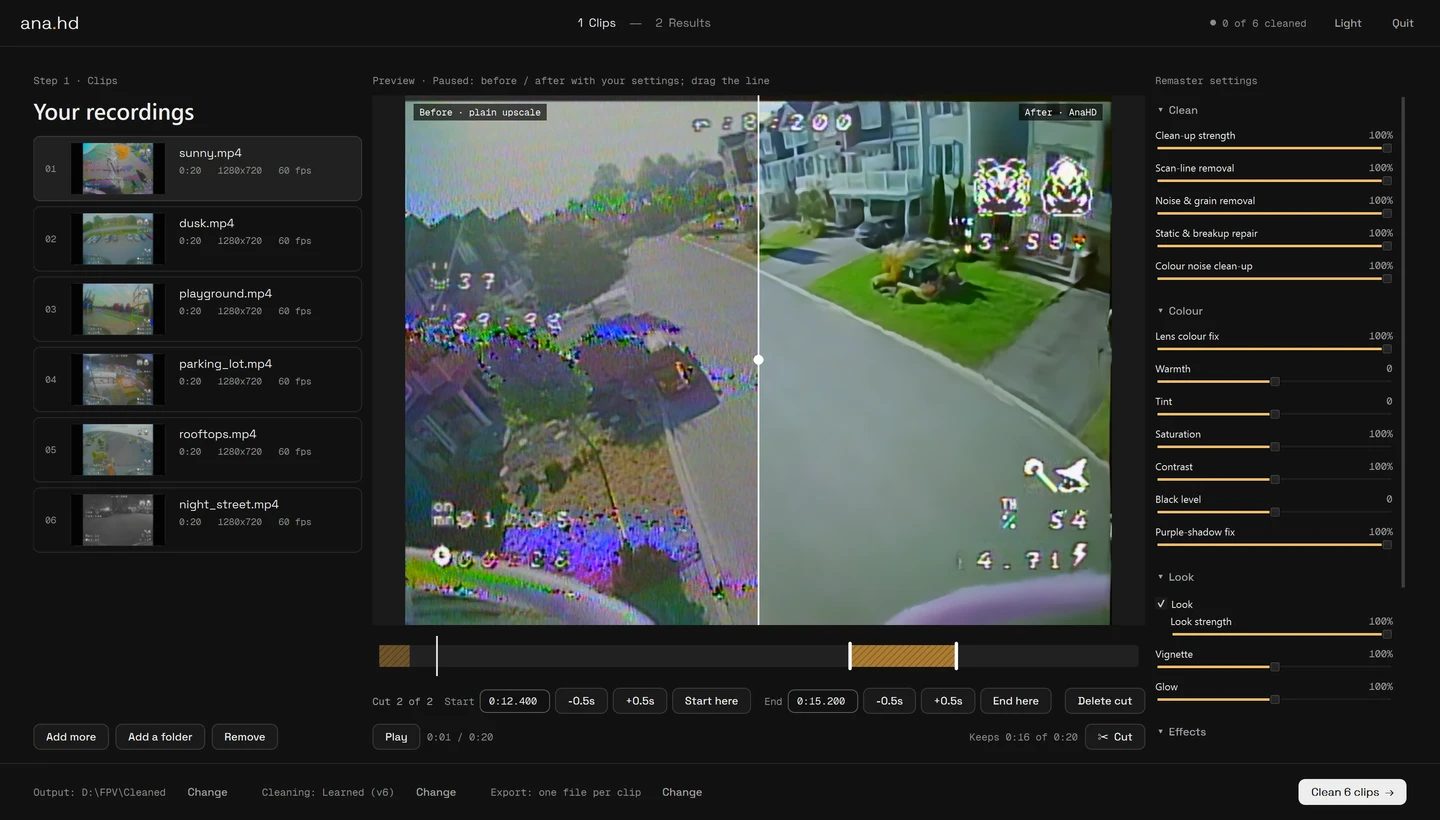Play the preview

[396, 737]
